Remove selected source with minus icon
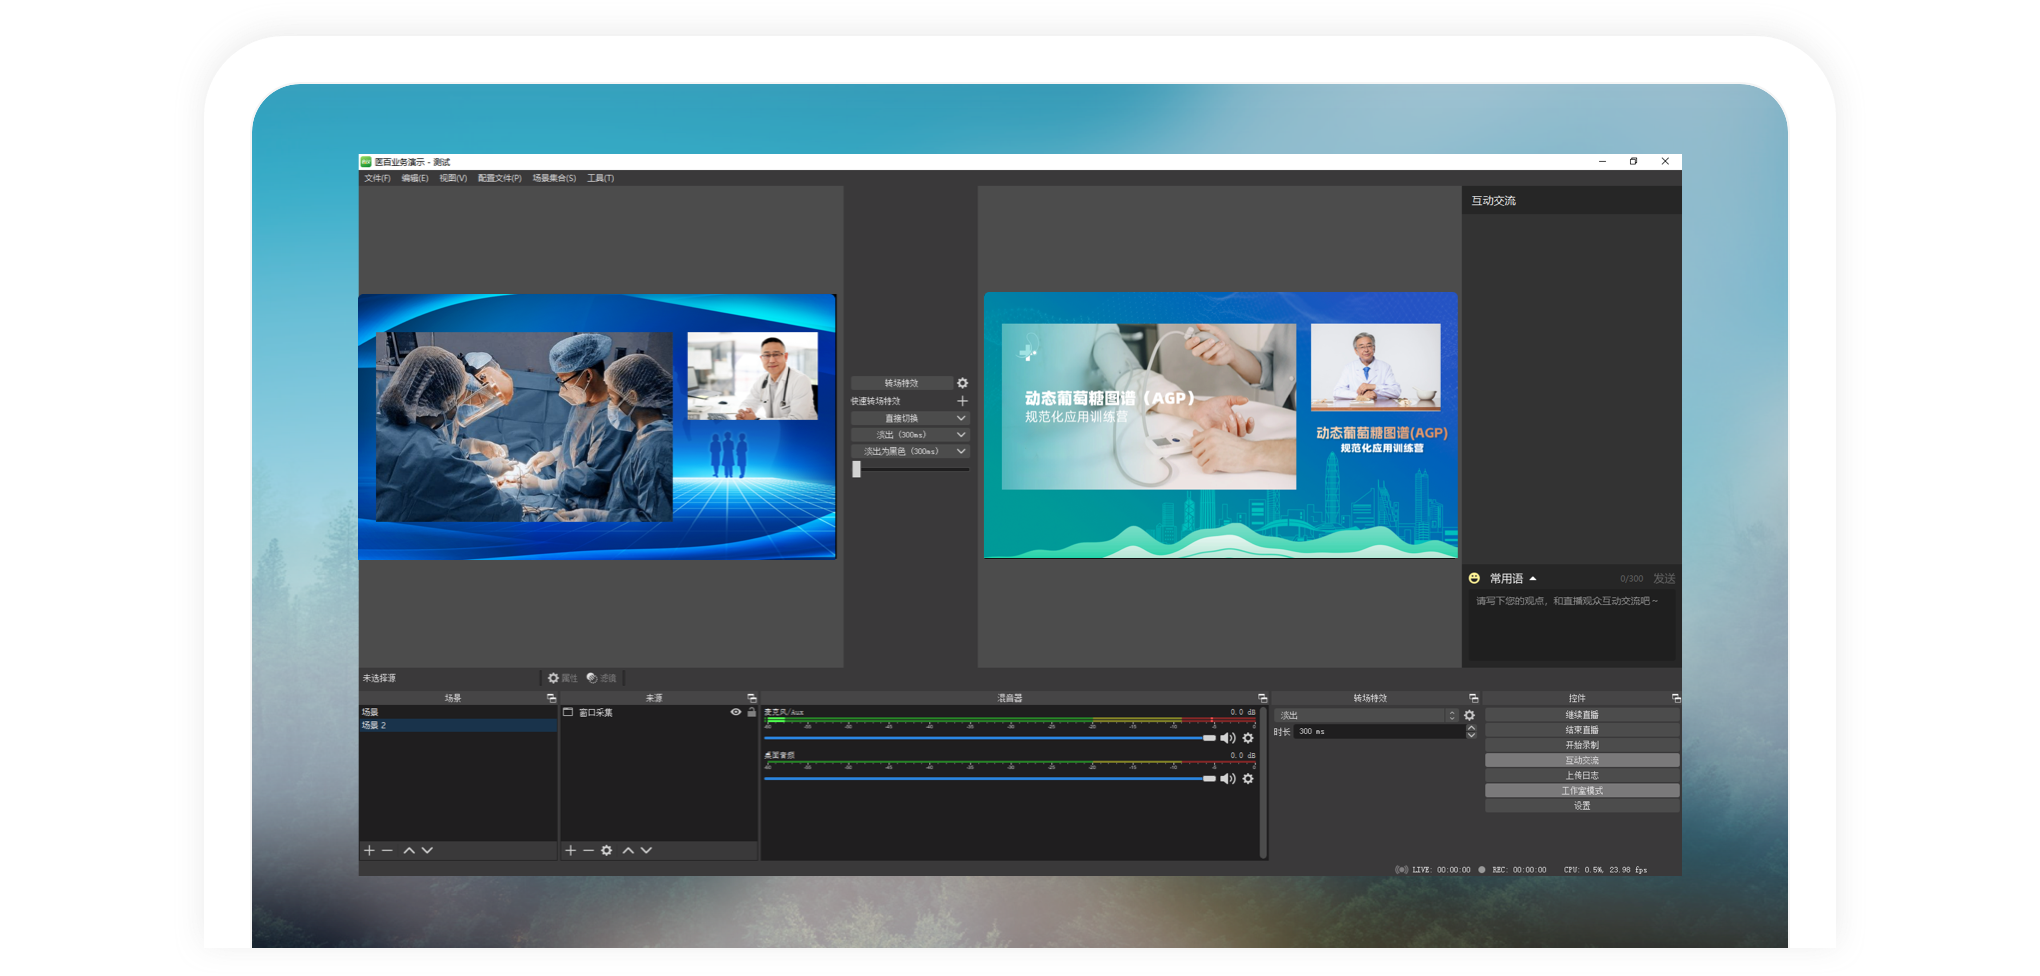 [x=588, y=850]
